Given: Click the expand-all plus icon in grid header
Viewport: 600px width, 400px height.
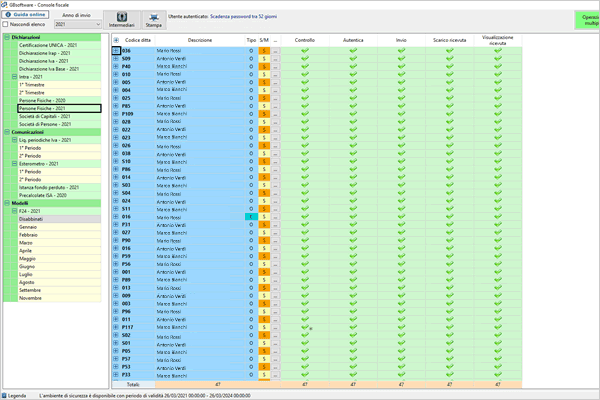Looking at the screenshot, I should pos(116,40).
